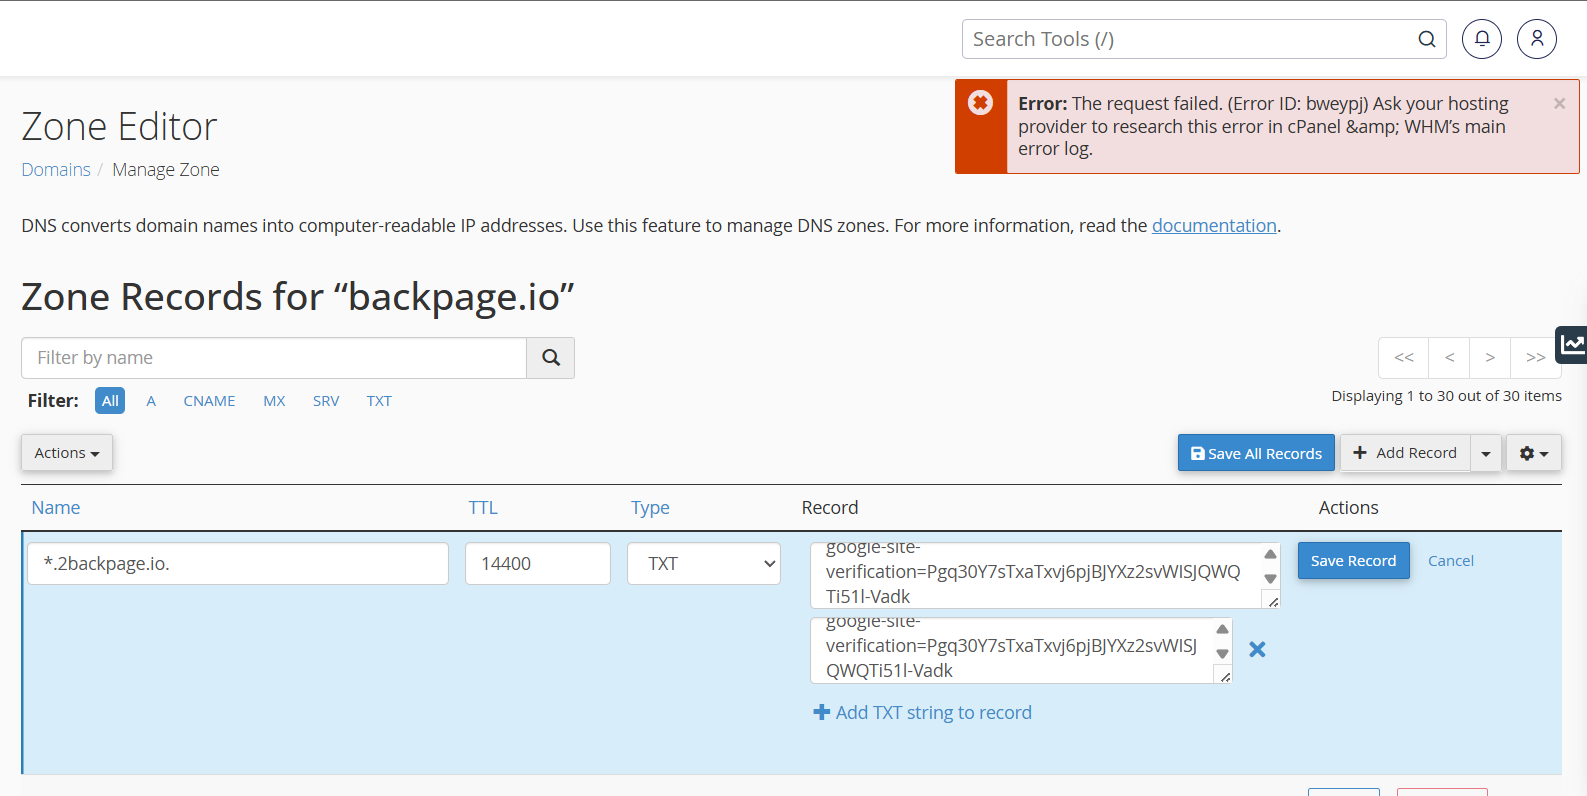This screenshot has height=796, width=1587.
Task: Click Save All Records button
Action: pos(1256,453)
